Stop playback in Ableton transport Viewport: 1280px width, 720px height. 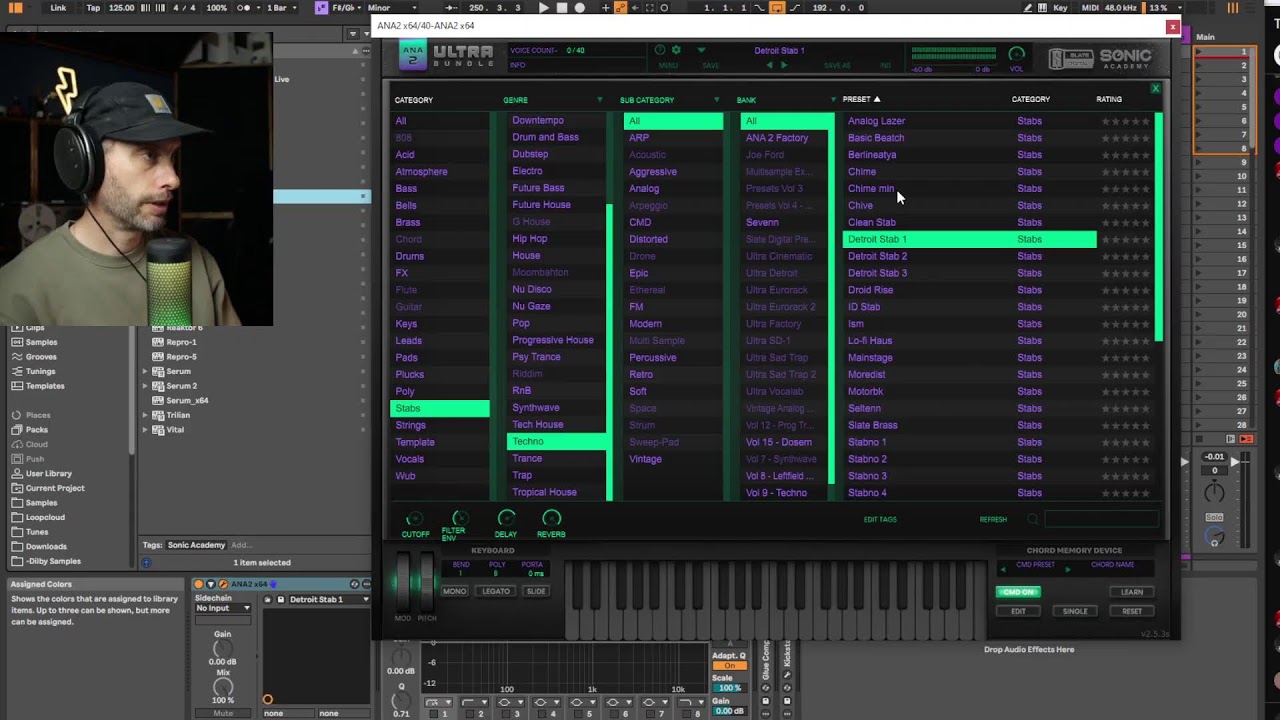[x=561, y=8]
